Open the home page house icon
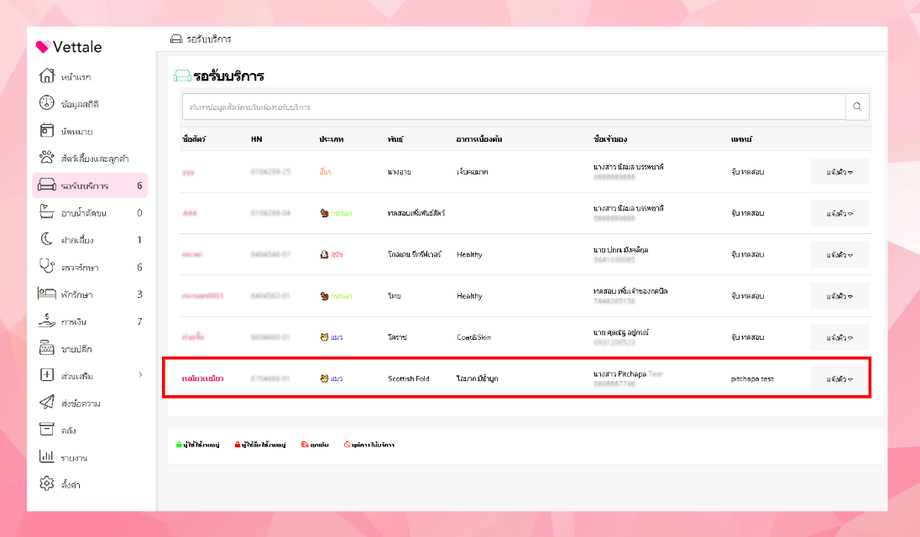The width and height of the screenshot is (920, 537). (x=46, y=76)
